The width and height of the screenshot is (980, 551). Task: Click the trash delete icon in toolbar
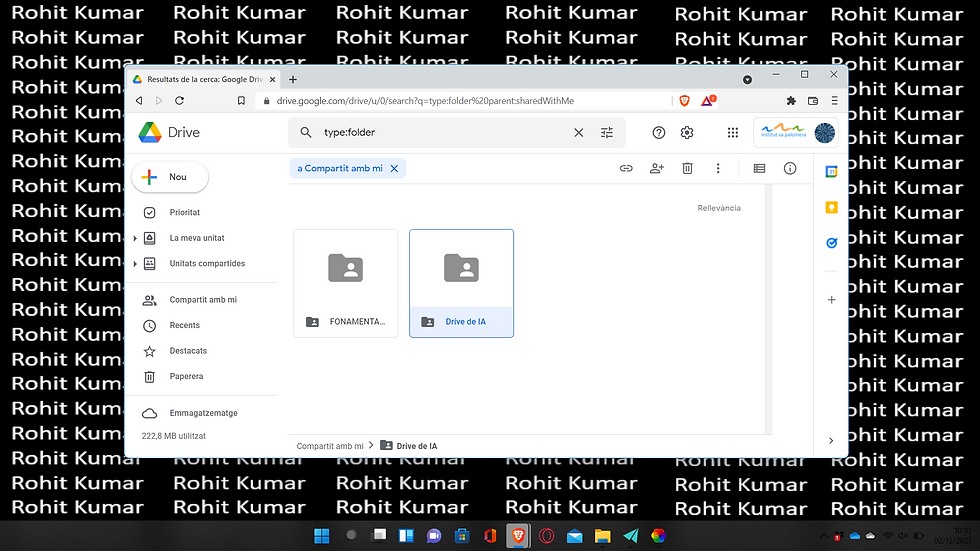(x=688, y=169)
